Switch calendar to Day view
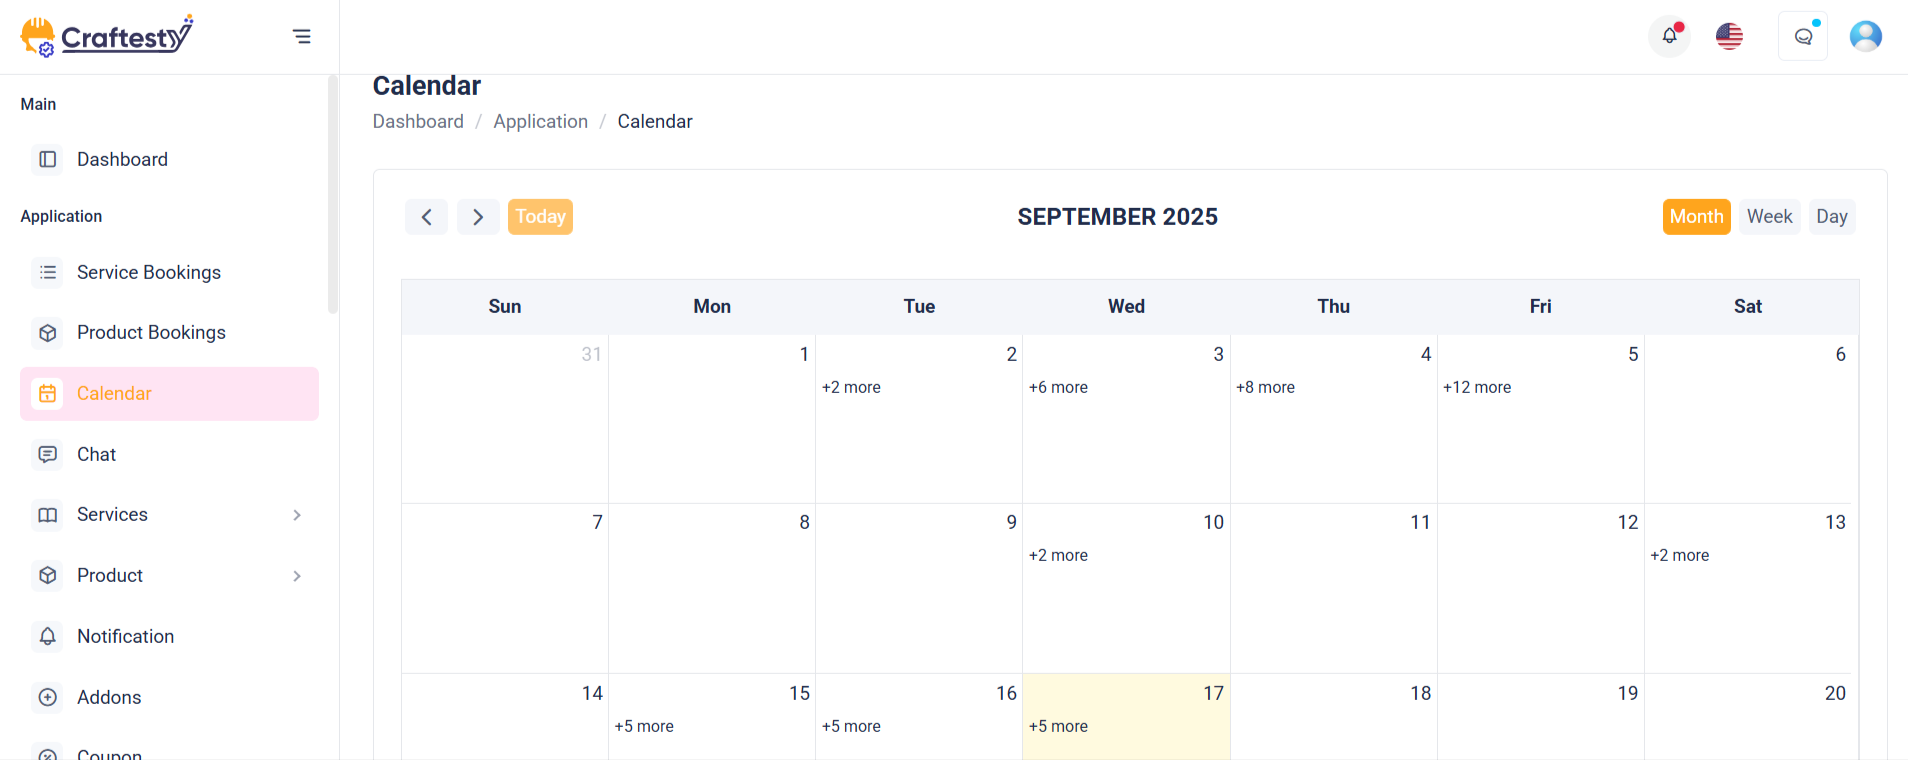Screen dimensions: 1908x760 pos(1831,217)
